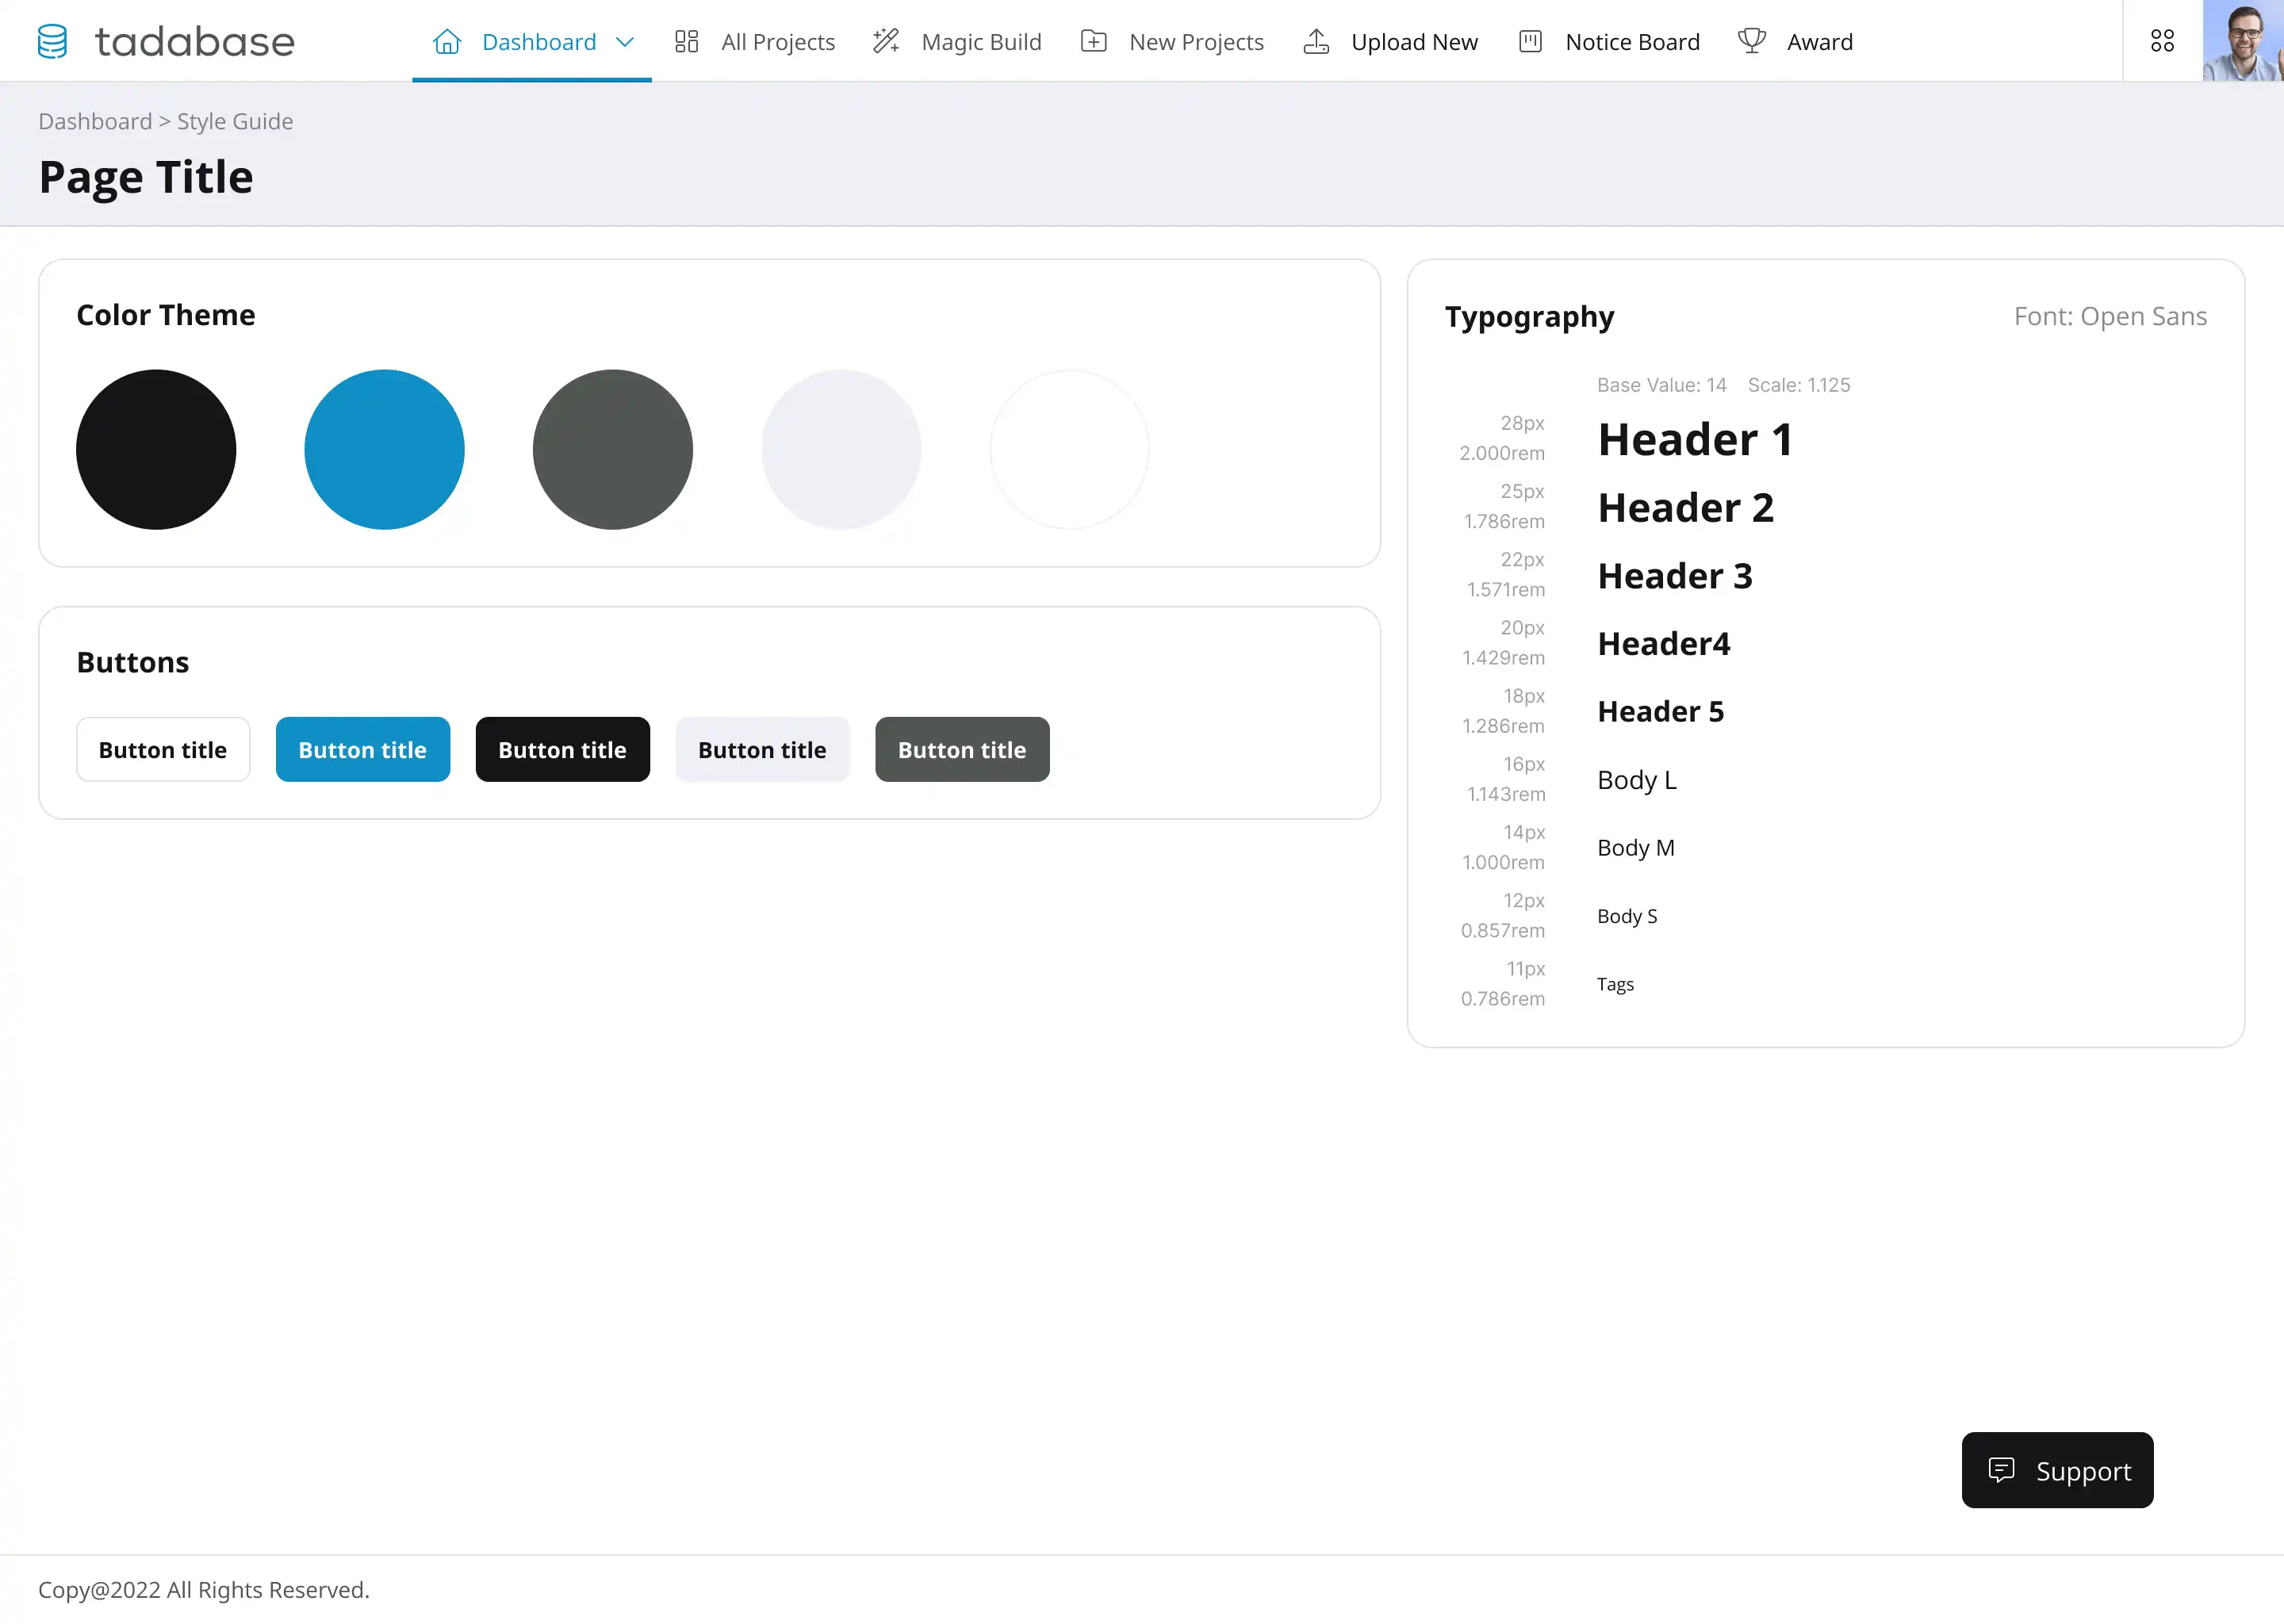Click the 1.786rem size label

click(x=1504, y=521)
